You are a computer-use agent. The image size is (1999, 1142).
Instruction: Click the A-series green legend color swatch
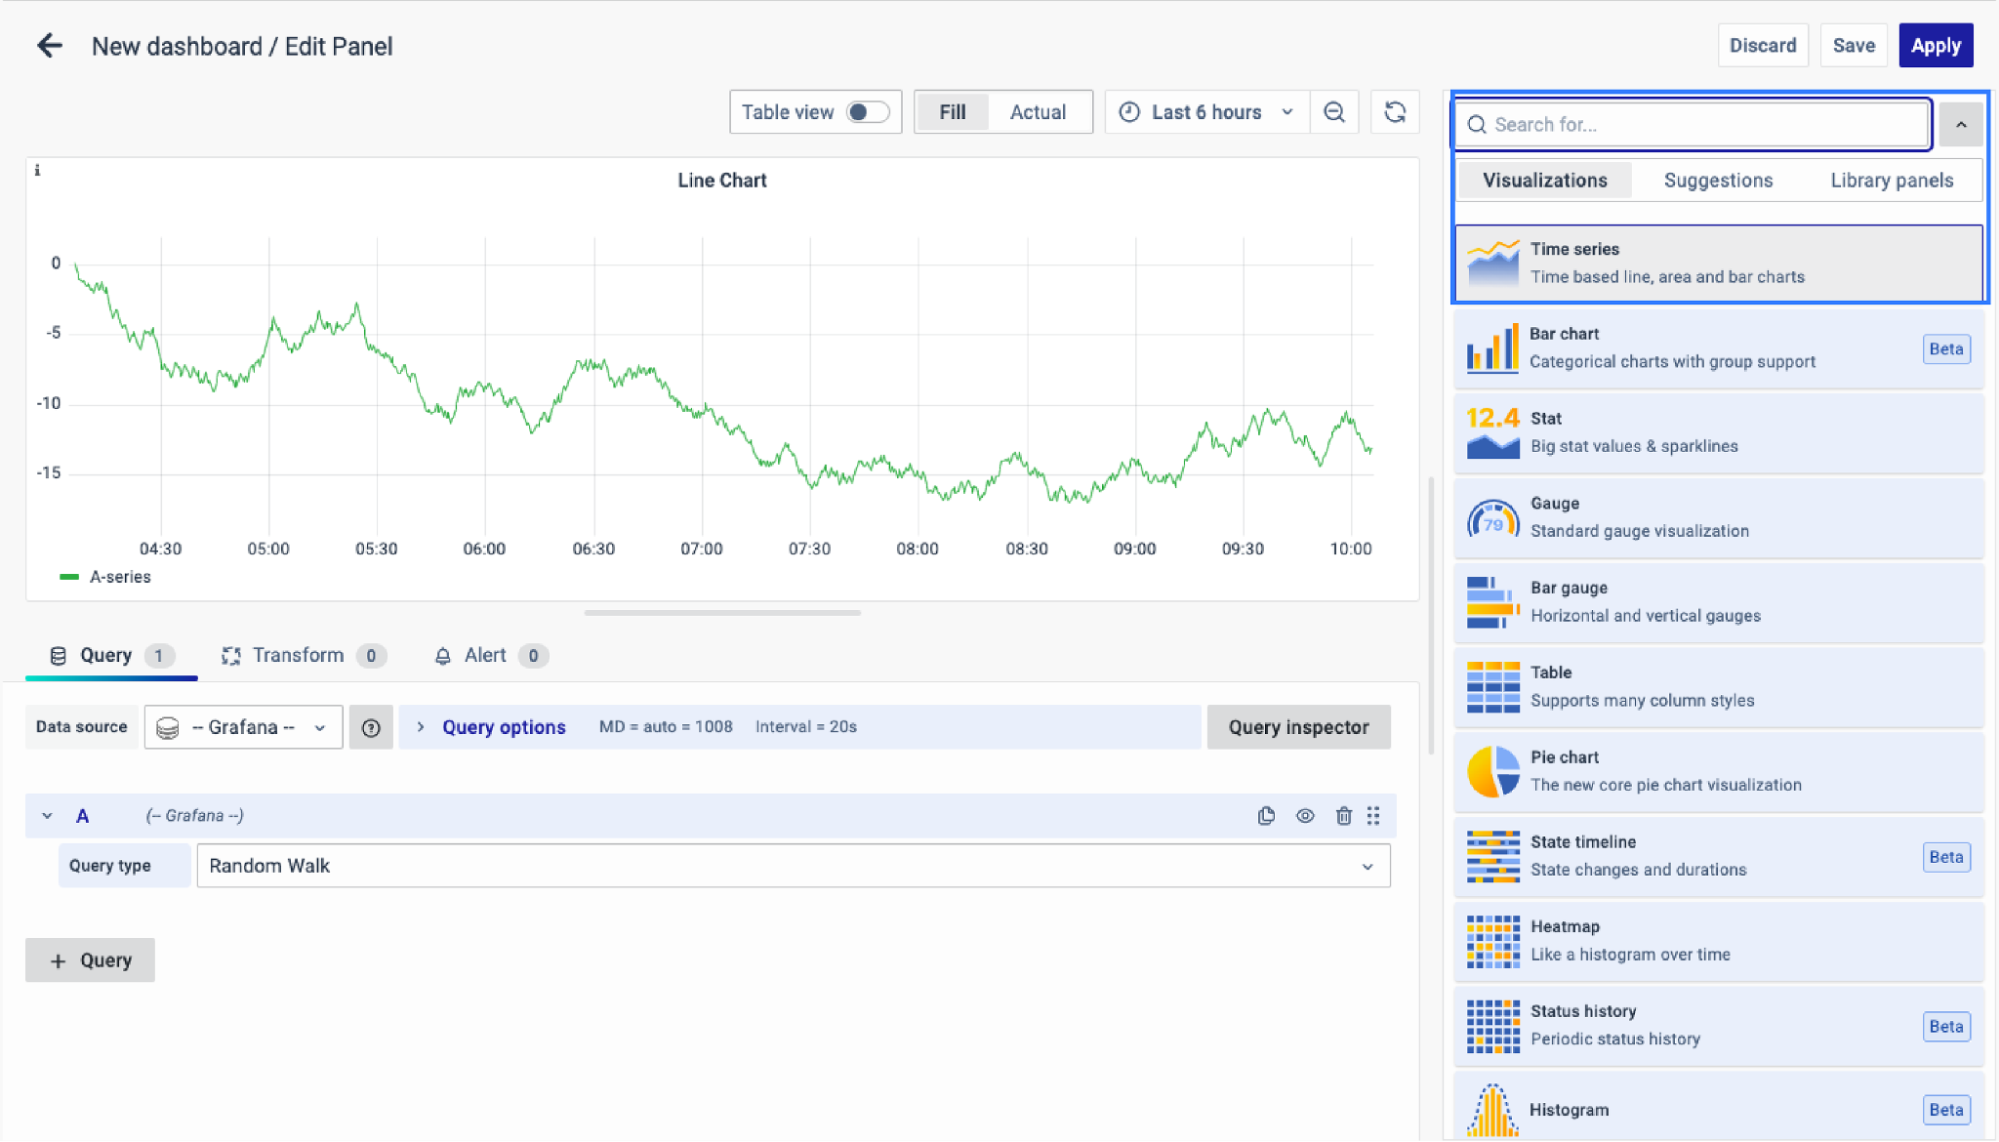tap(69, 577)
